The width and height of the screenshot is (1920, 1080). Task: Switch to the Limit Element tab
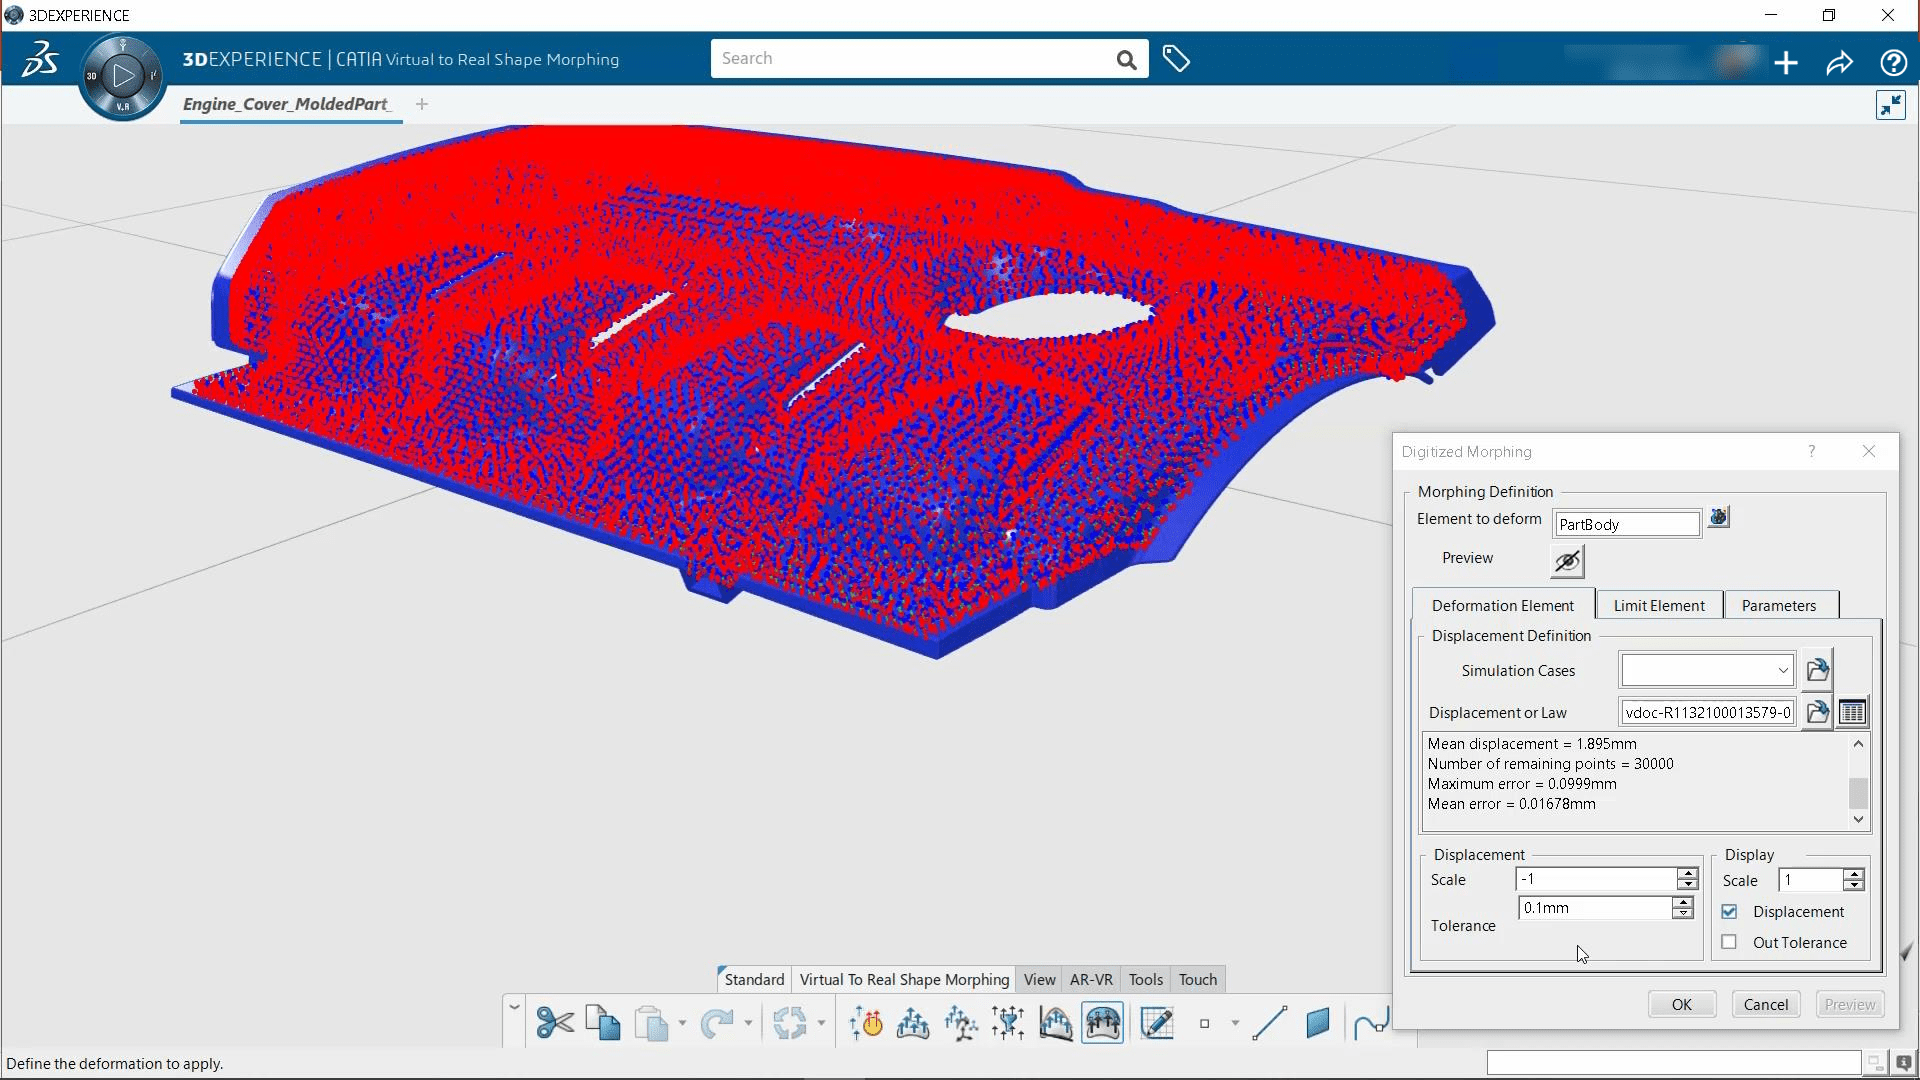(1658, 605)
